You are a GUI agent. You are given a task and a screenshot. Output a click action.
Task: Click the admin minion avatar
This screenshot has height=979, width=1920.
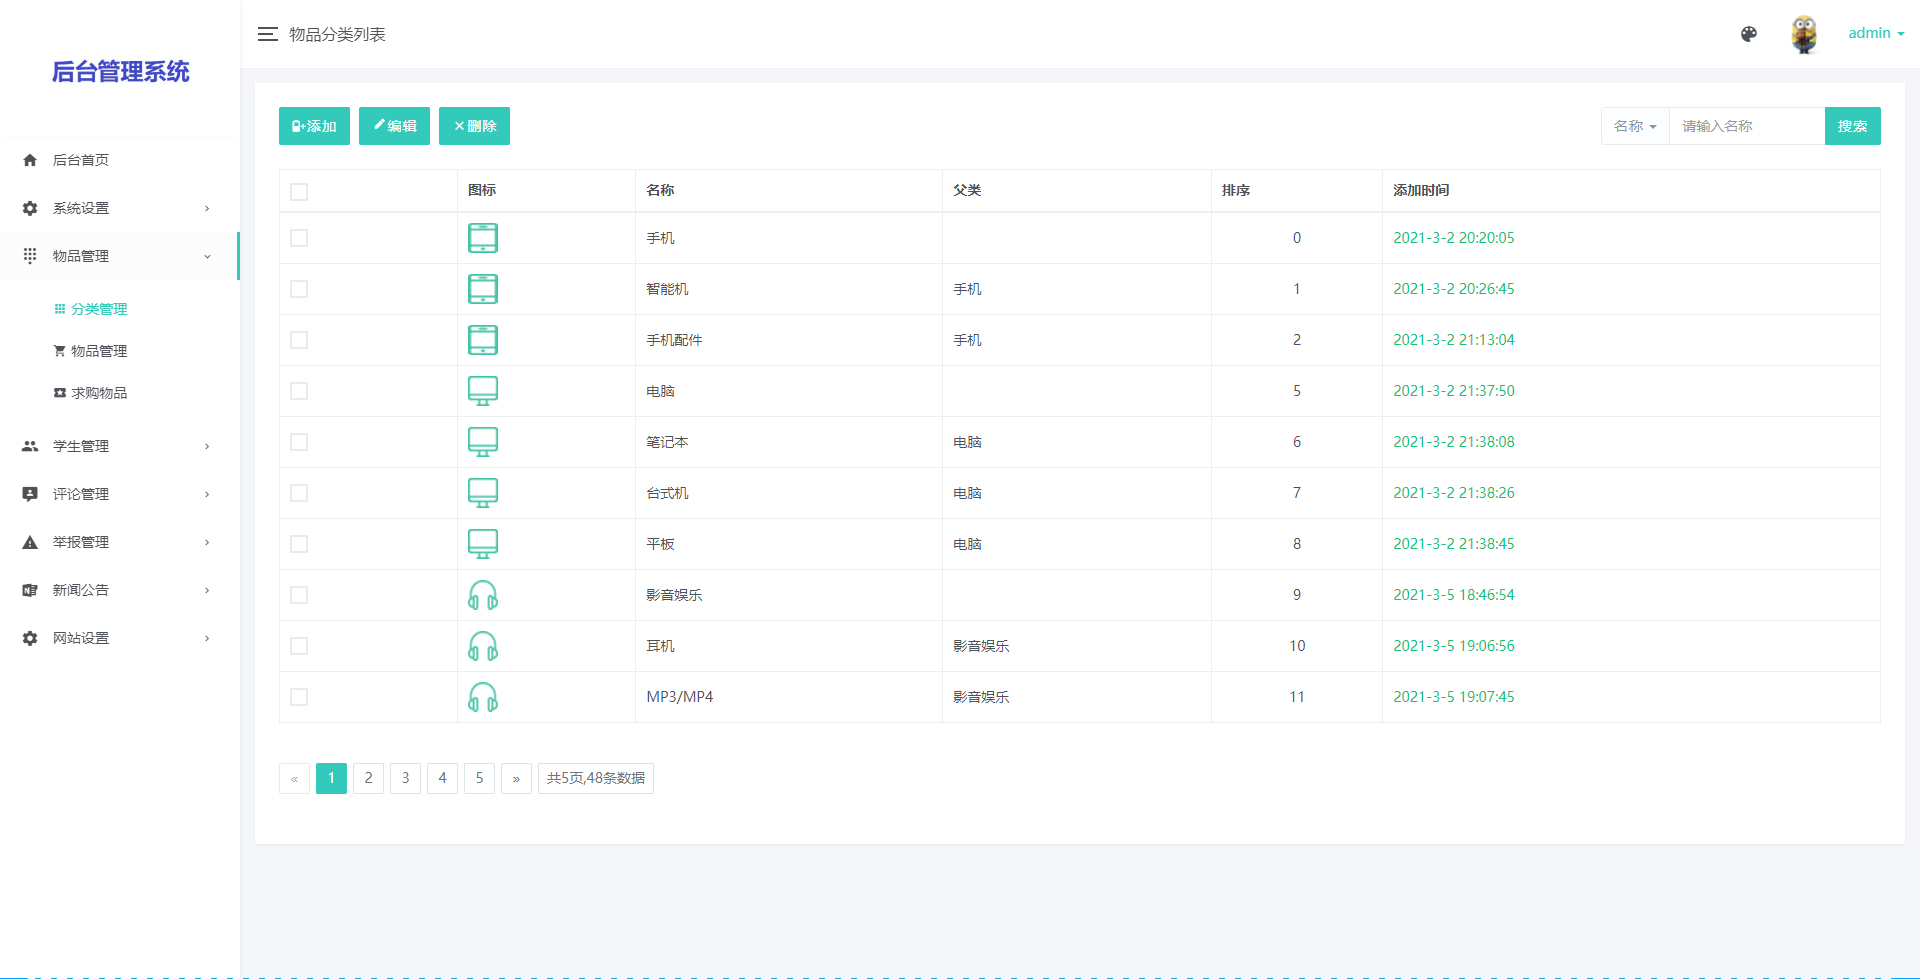[1804, 33]
